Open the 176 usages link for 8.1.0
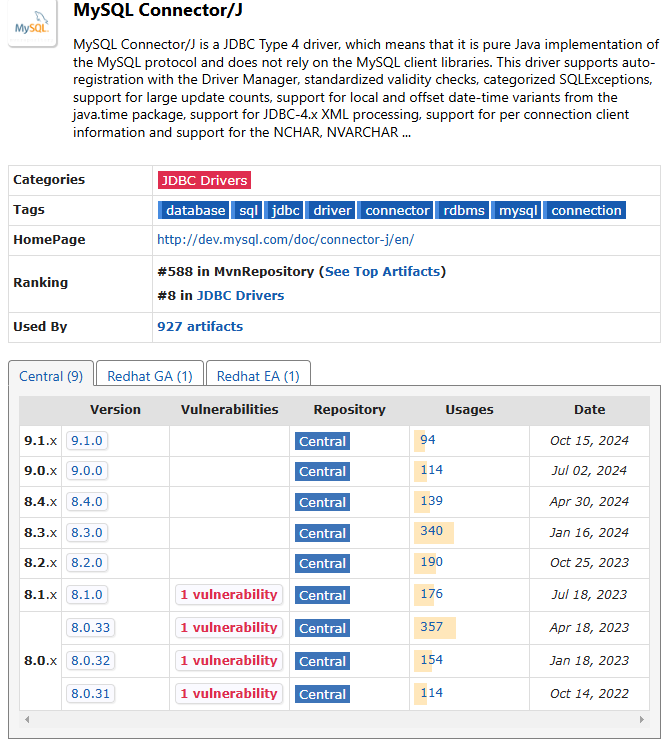662x740 pixels. [x=431, y=594]
